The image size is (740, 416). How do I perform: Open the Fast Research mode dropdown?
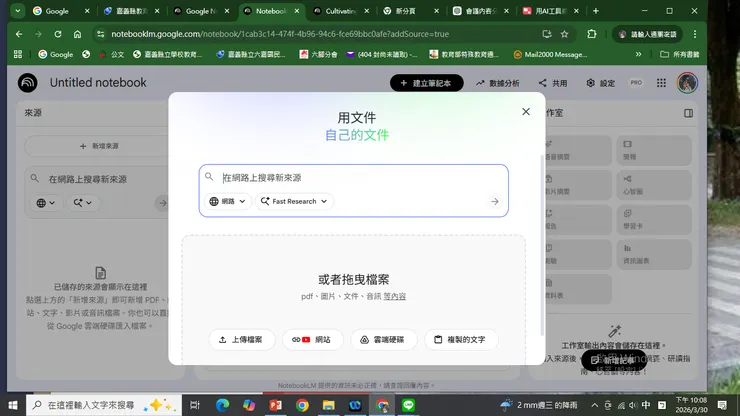(294, 202)
